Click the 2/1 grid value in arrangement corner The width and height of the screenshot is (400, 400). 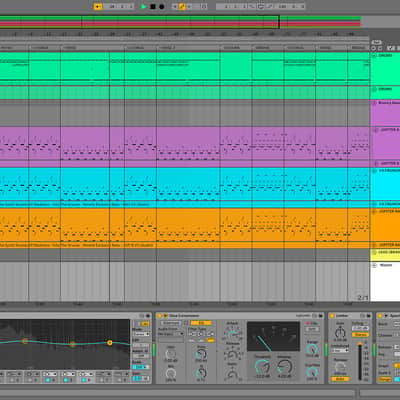click(x=363, y=297)
